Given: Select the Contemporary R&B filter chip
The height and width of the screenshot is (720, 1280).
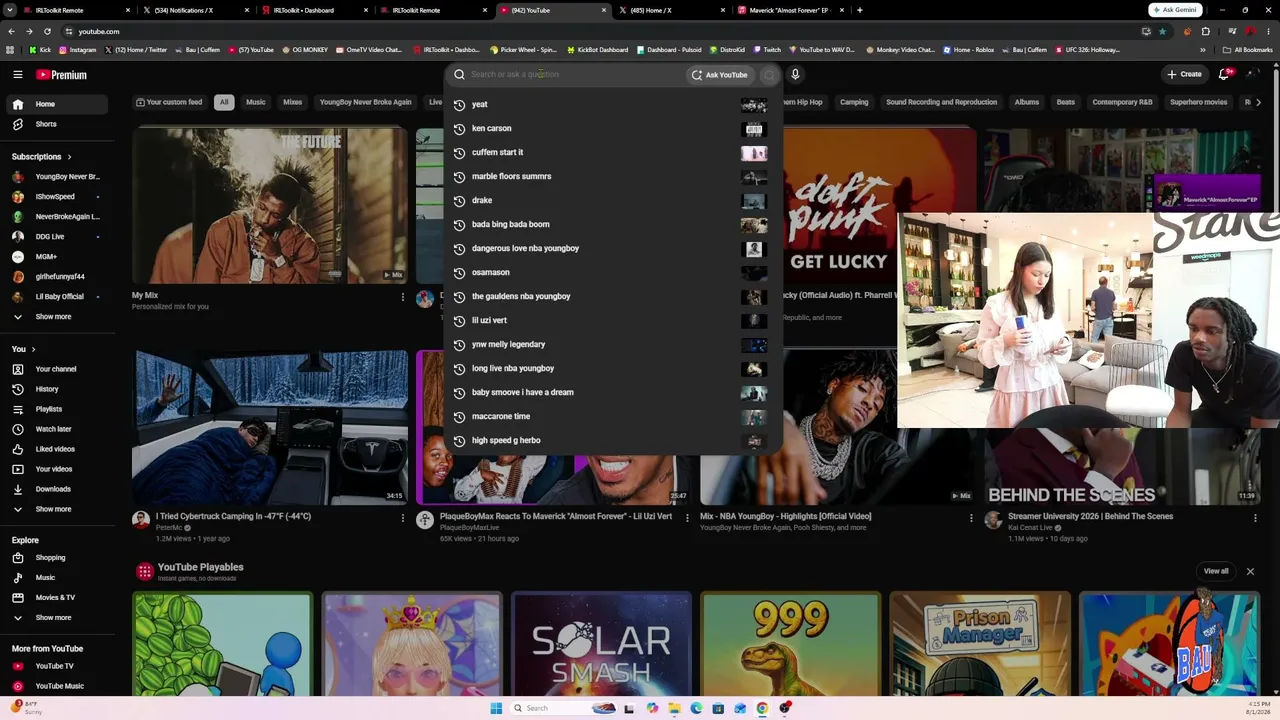Looking at the screenshot, I should (x=1122, y=102).
